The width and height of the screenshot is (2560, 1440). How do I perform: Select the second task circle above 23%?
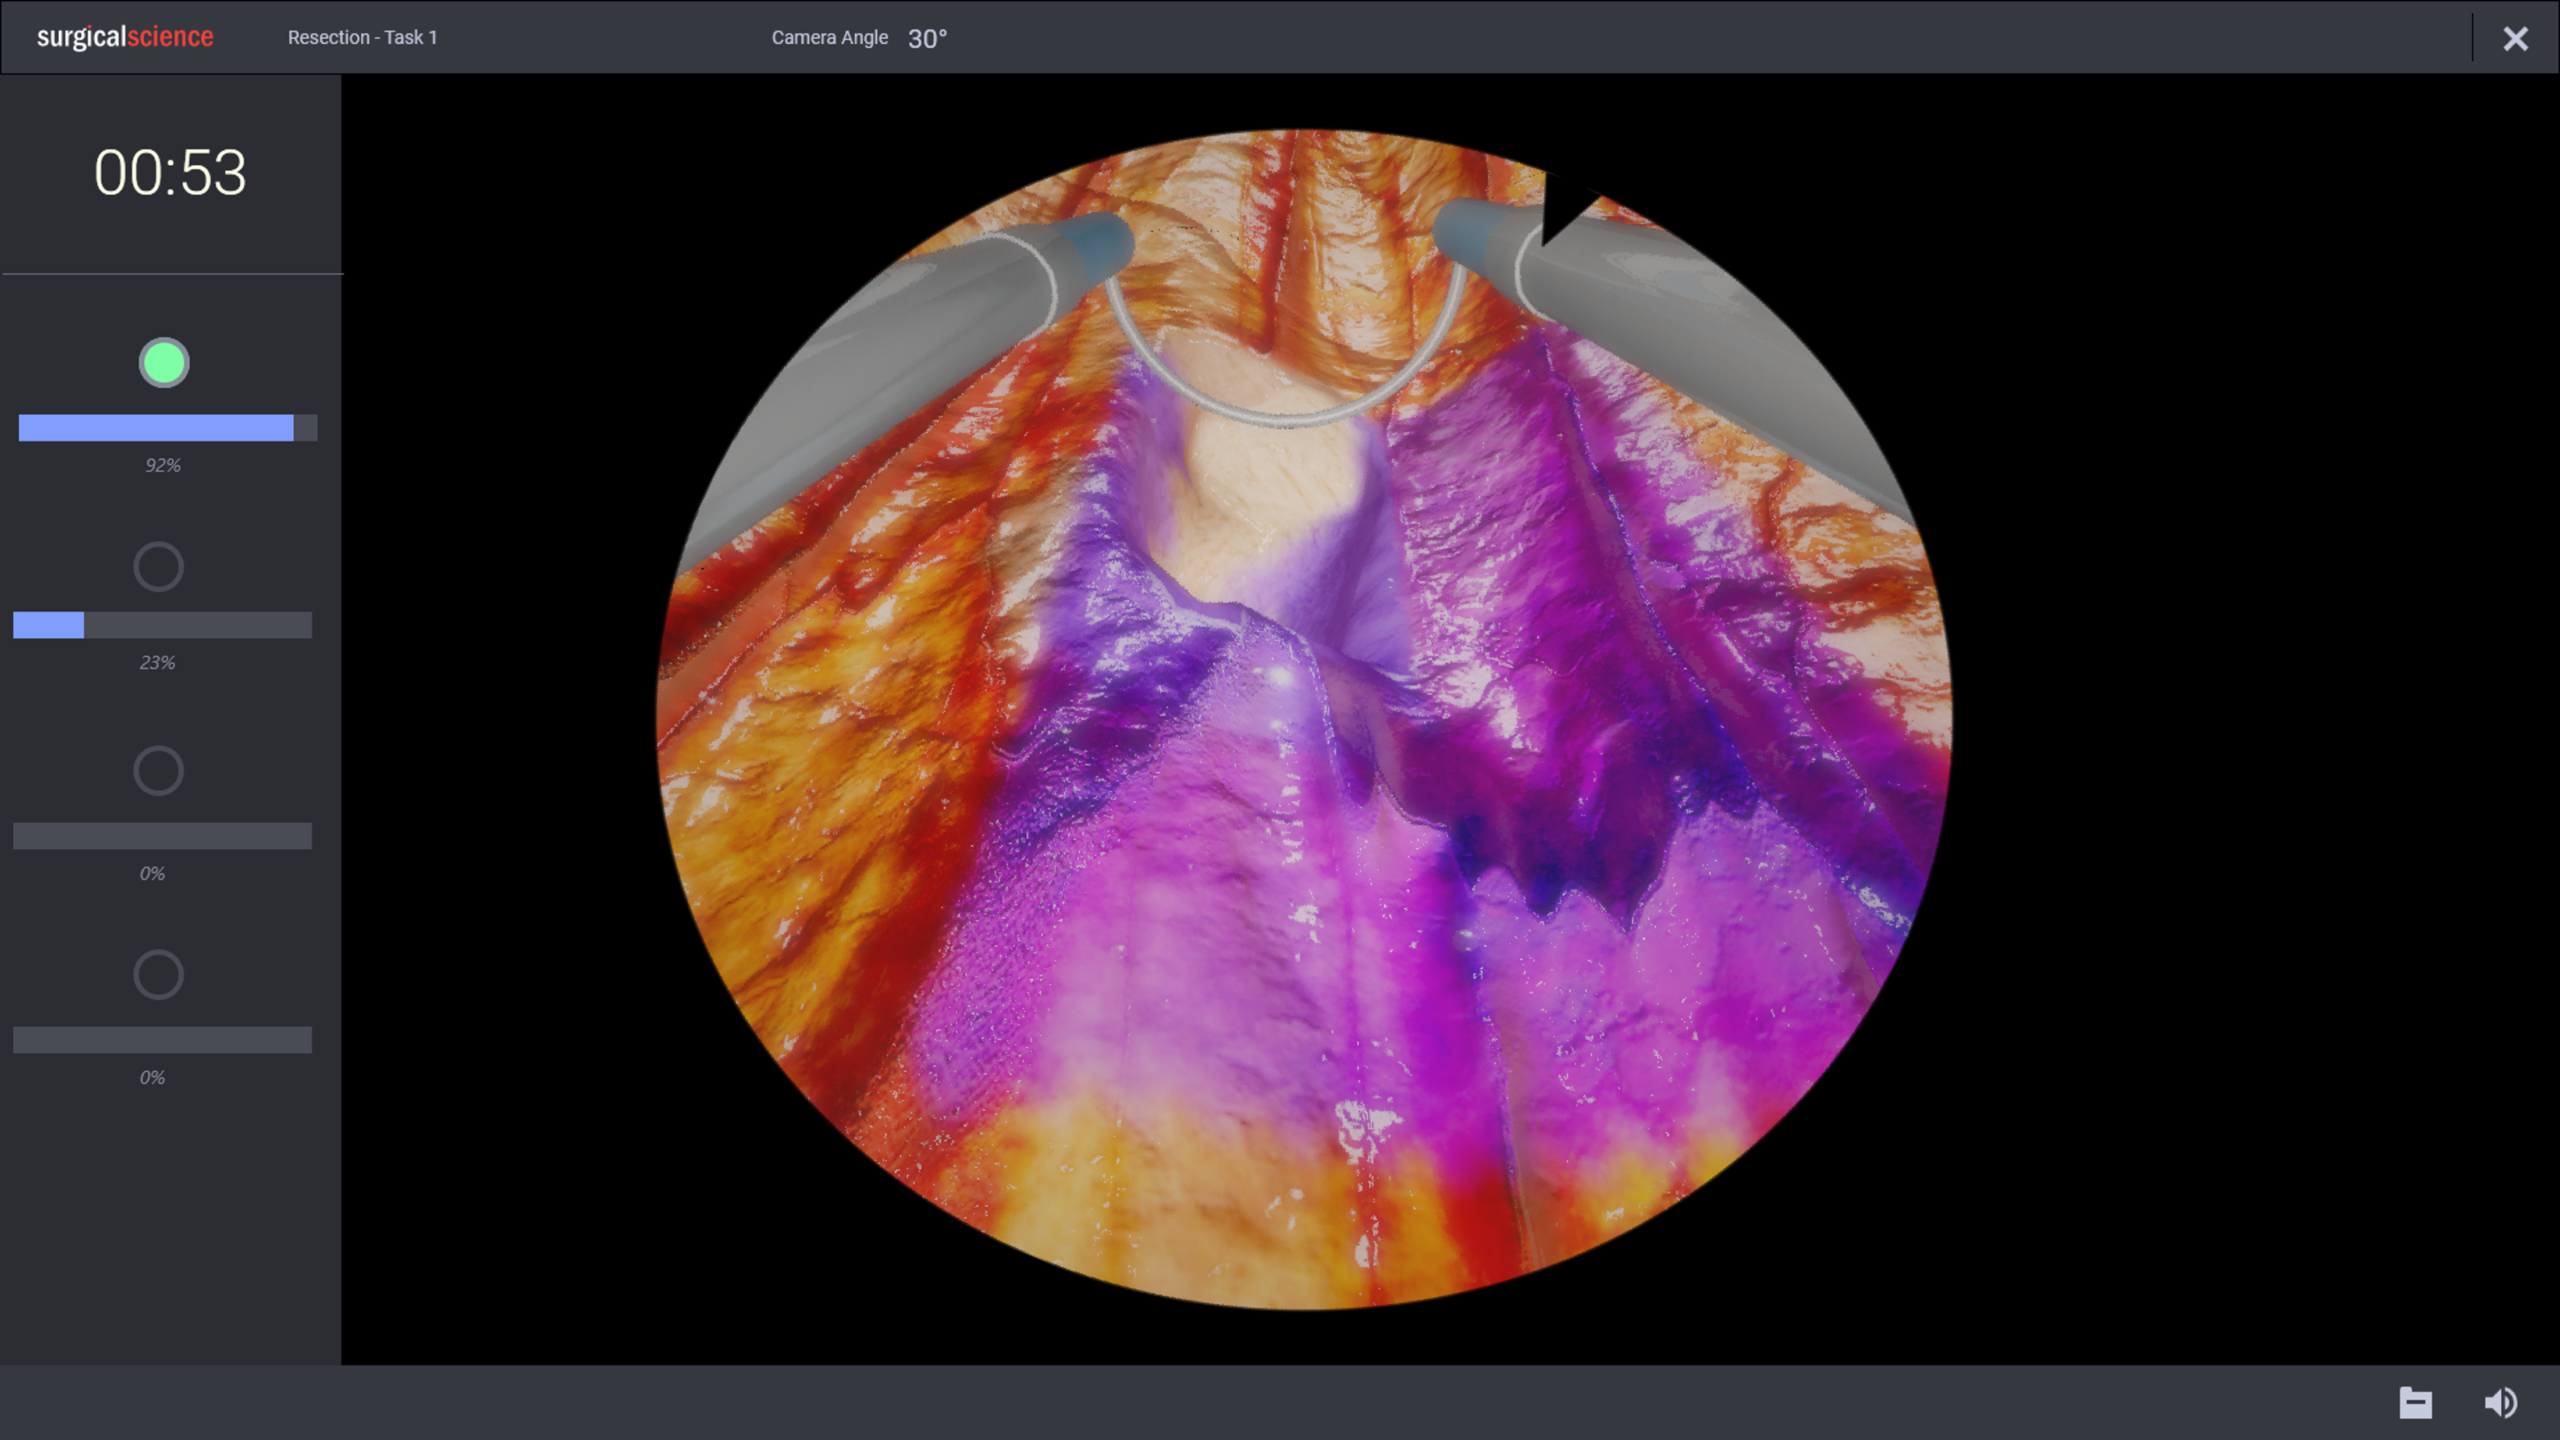click(158, 567)
